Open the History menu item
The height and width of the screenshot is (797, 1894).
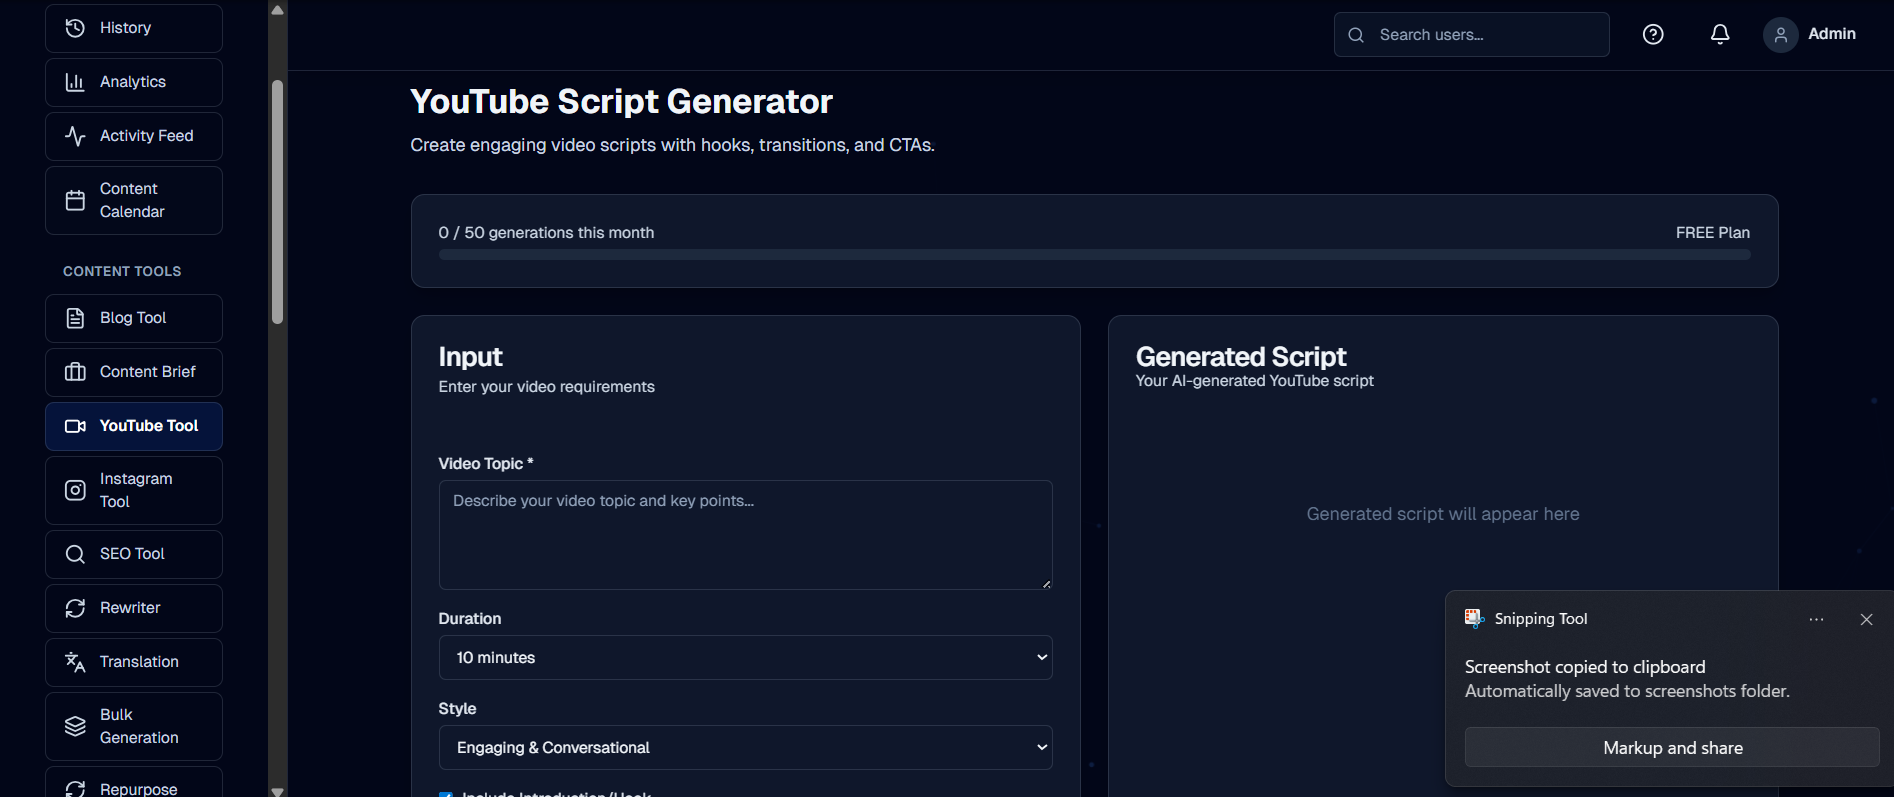[134, 28]
